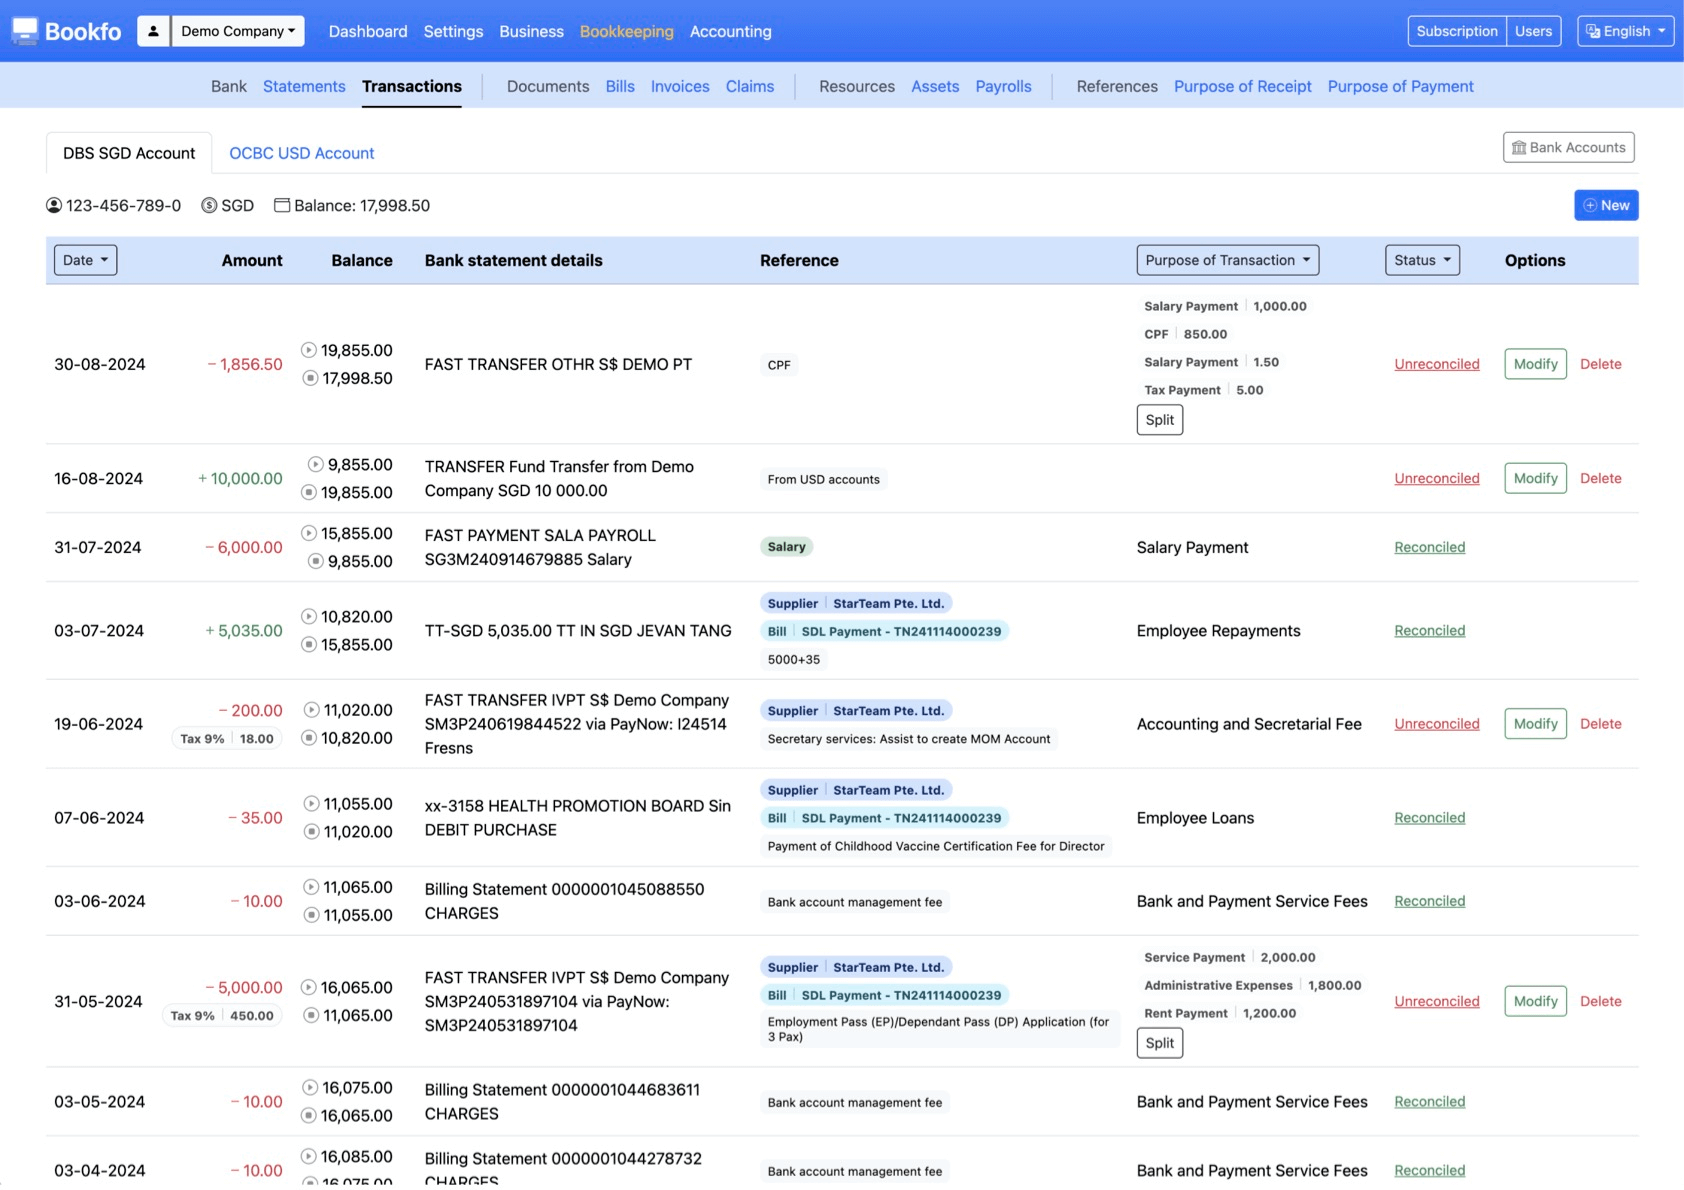Switch to the OCBC USD Account tab
1684x1190 pixels.
tap(301, 153)
